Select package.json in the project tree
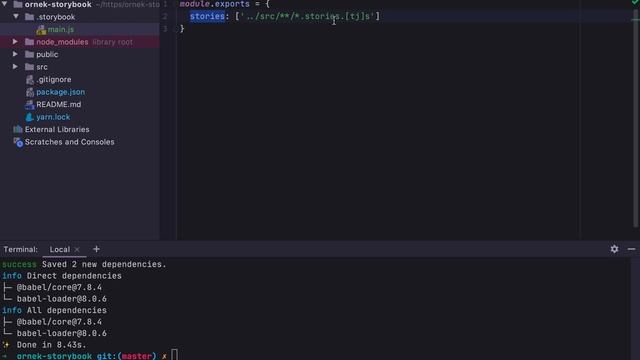 (60, 92)
